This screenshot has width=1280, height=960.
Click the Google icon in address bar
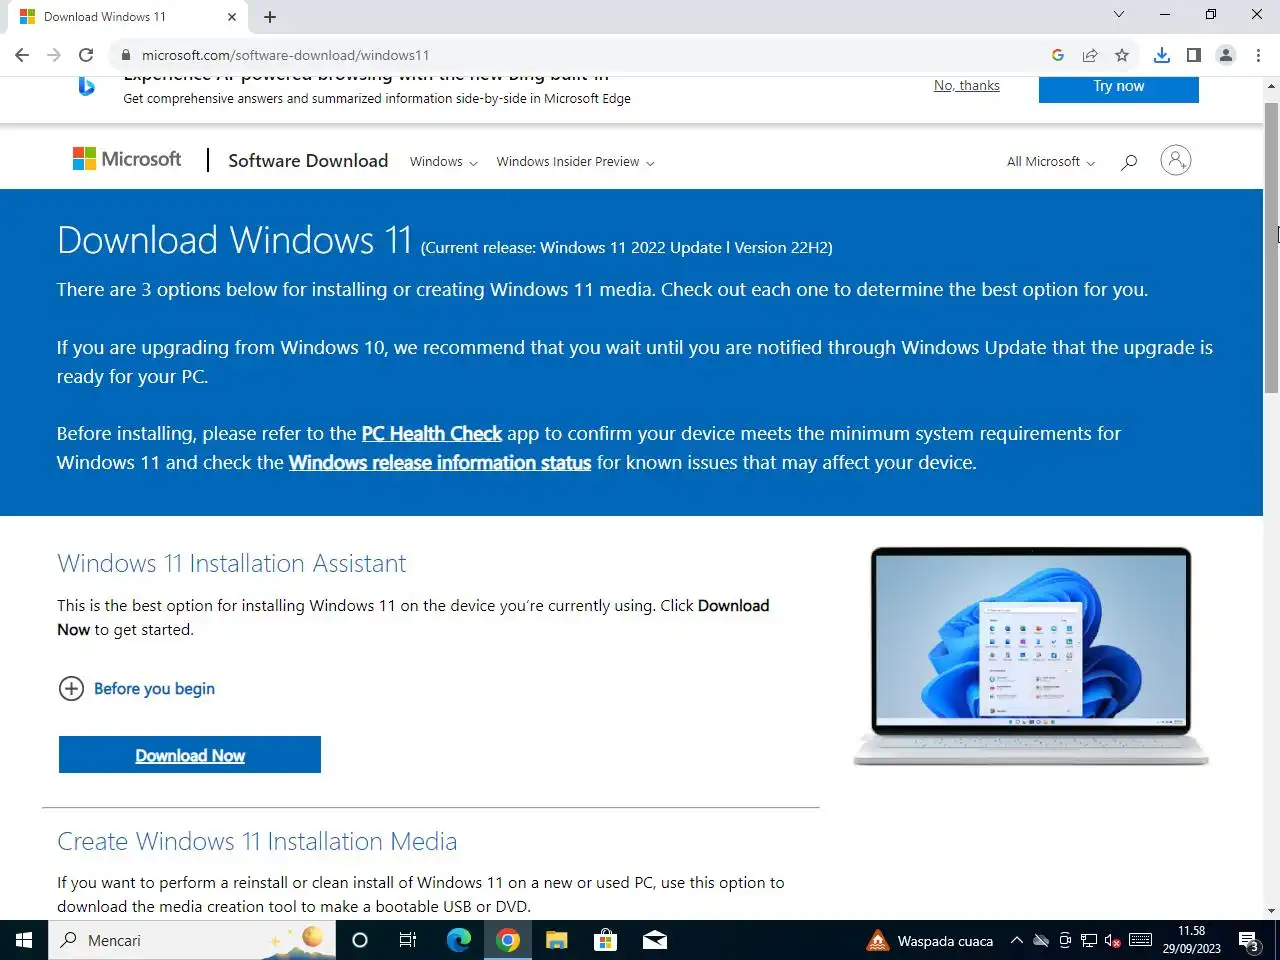pyautogui.click(x=1058, y=55)
